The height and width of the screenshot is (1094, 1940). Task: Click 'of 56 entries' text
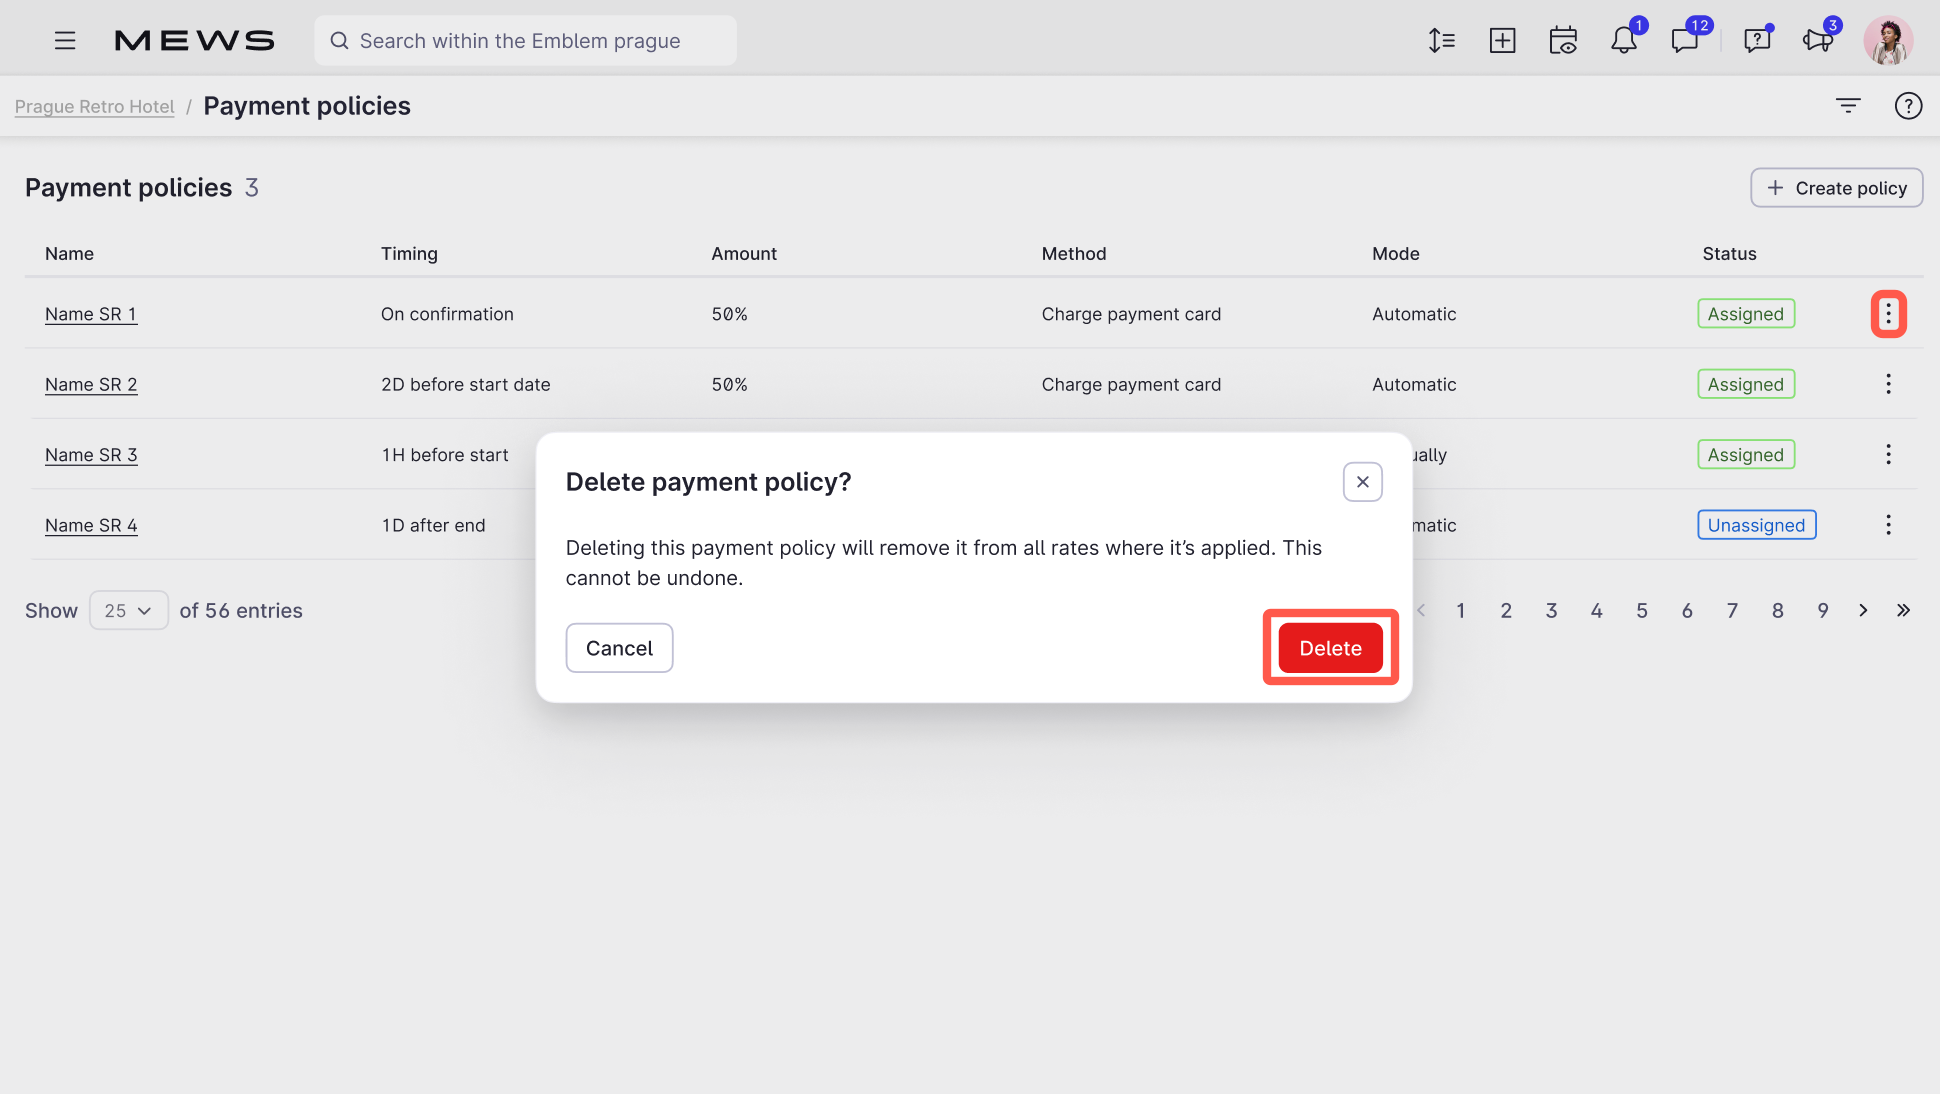241,610
